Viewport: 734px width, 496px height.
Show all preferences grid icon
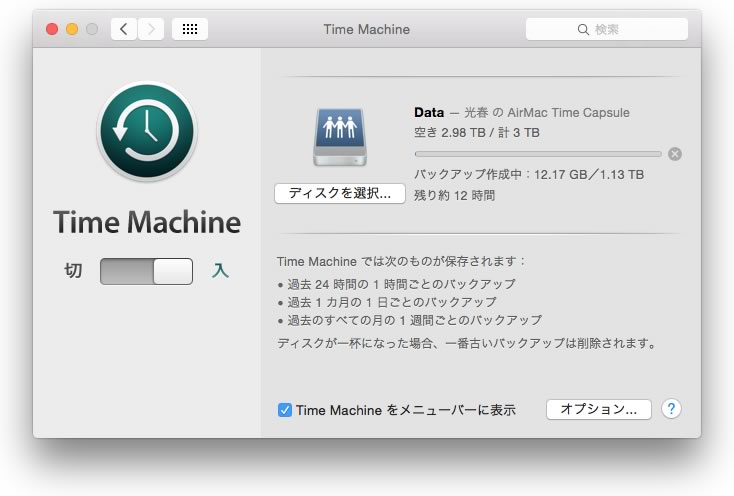[190, 29]
